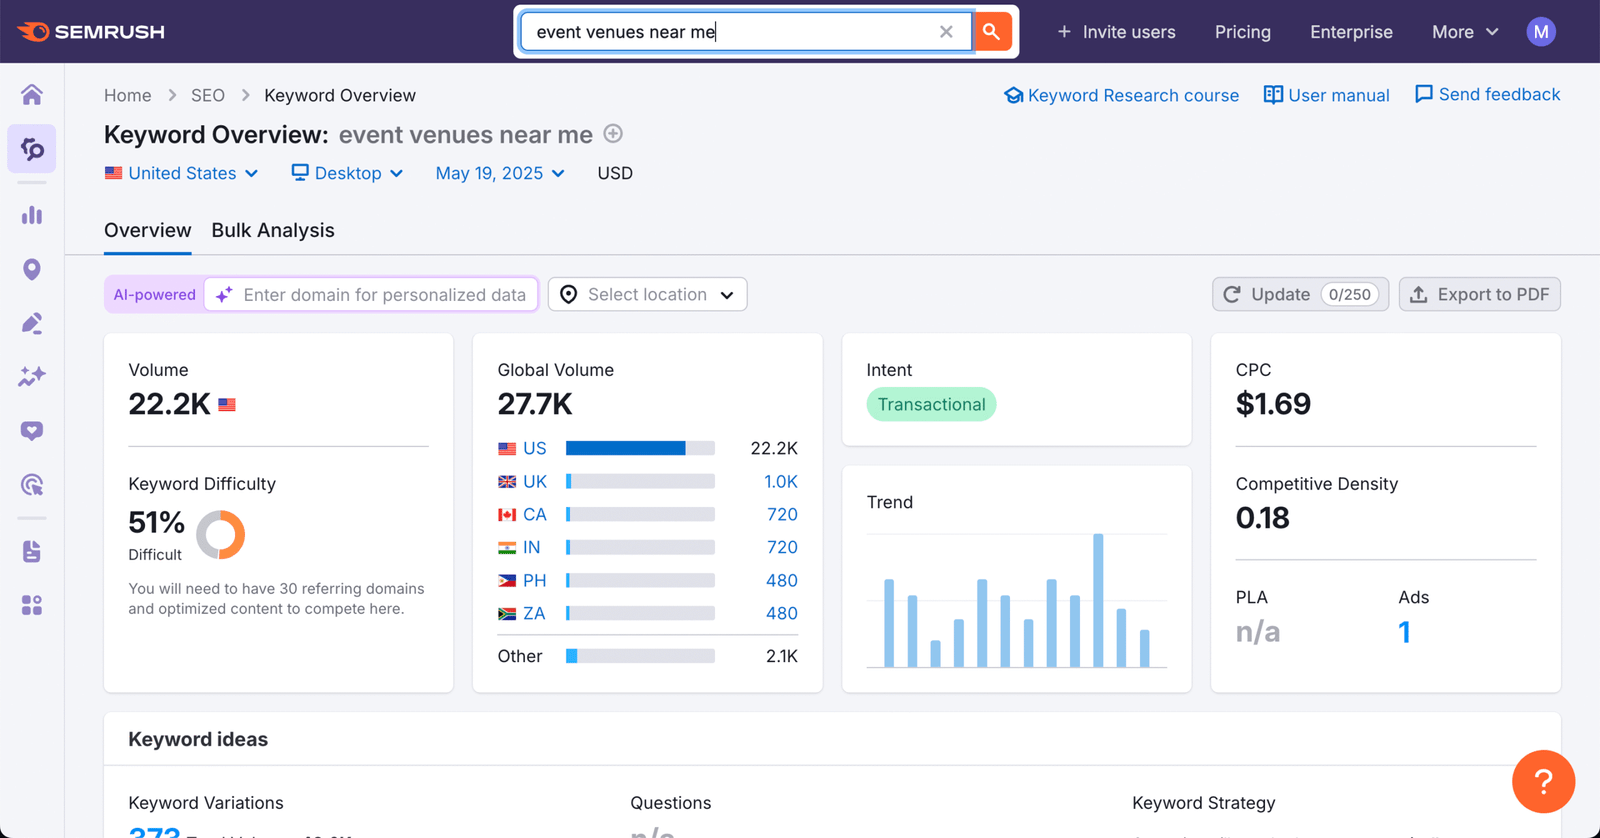Expand the United States country dropdown

tap(182, 173)
